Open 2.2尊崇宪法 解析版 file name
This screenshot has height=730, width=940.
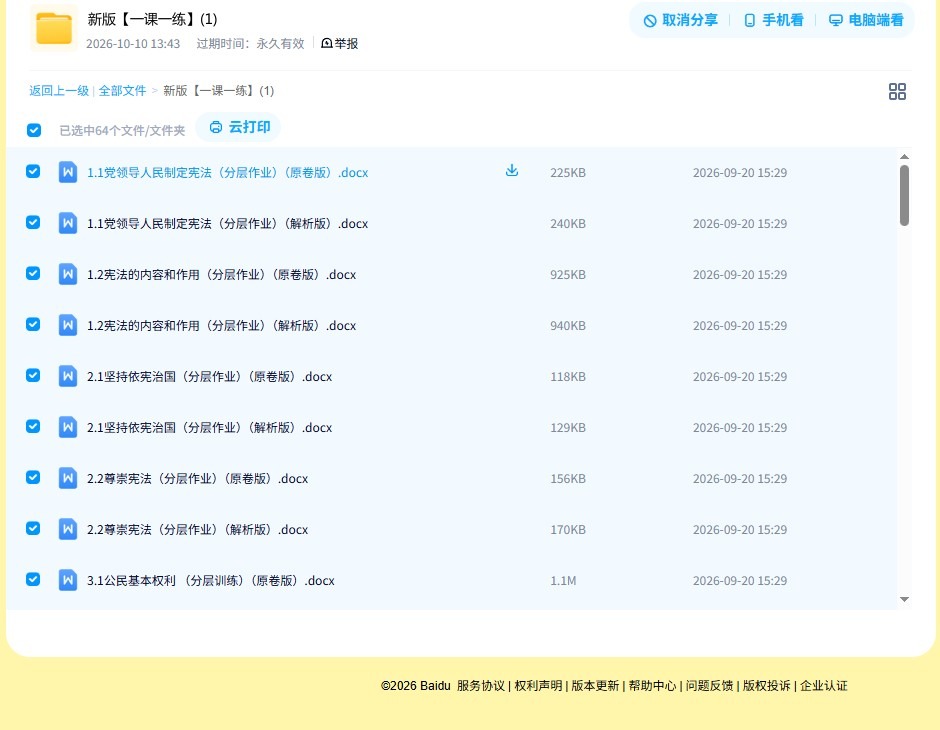pos(197,529)
